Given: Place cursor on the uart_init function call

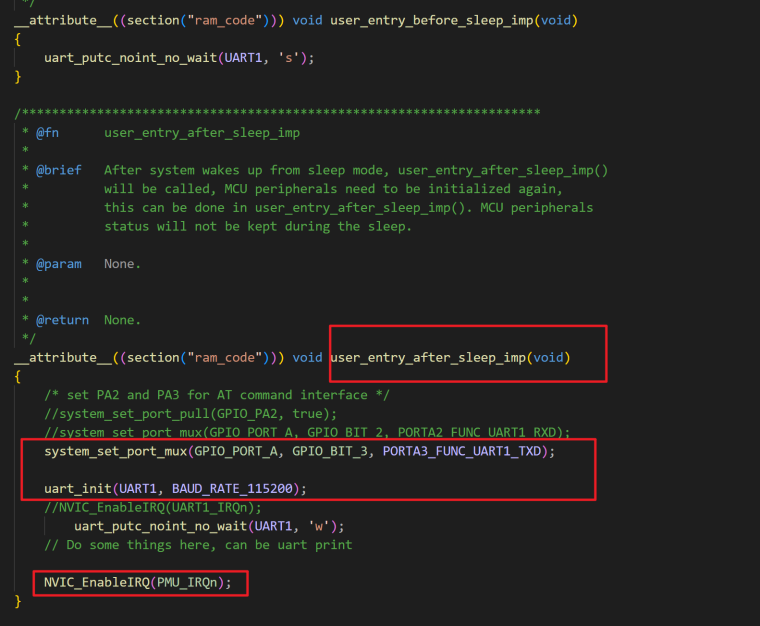Looking at the screenshot, I should (x=77, y=488).
